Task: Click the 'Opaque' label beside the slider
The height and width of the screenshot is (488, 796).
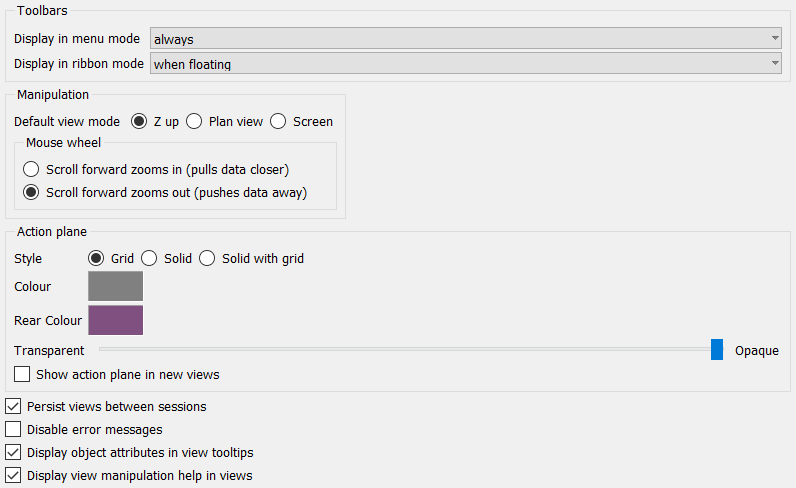Action: click(x=756, y=350)
